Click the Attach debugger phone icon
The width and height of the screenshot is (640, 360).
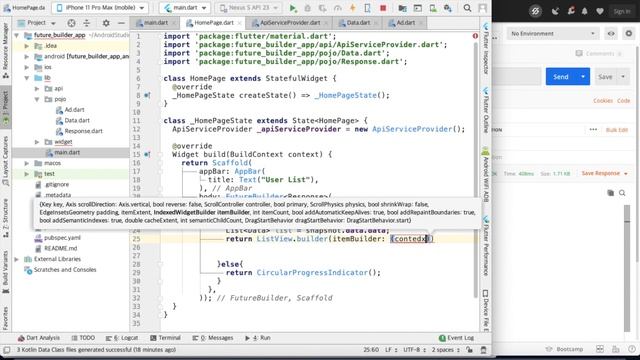click(367, 8)
